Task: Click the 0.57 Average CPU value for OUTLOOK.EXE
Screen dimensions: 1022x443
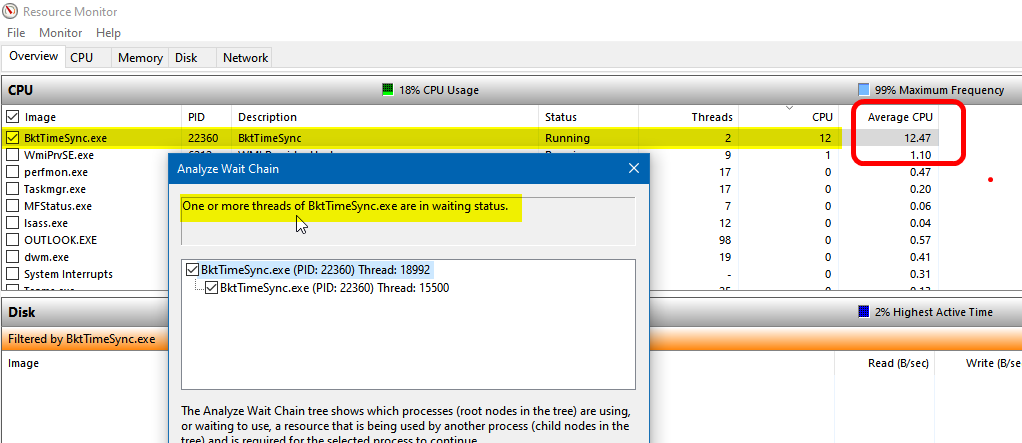Action: pyautogui.click(x=920, y=240)
